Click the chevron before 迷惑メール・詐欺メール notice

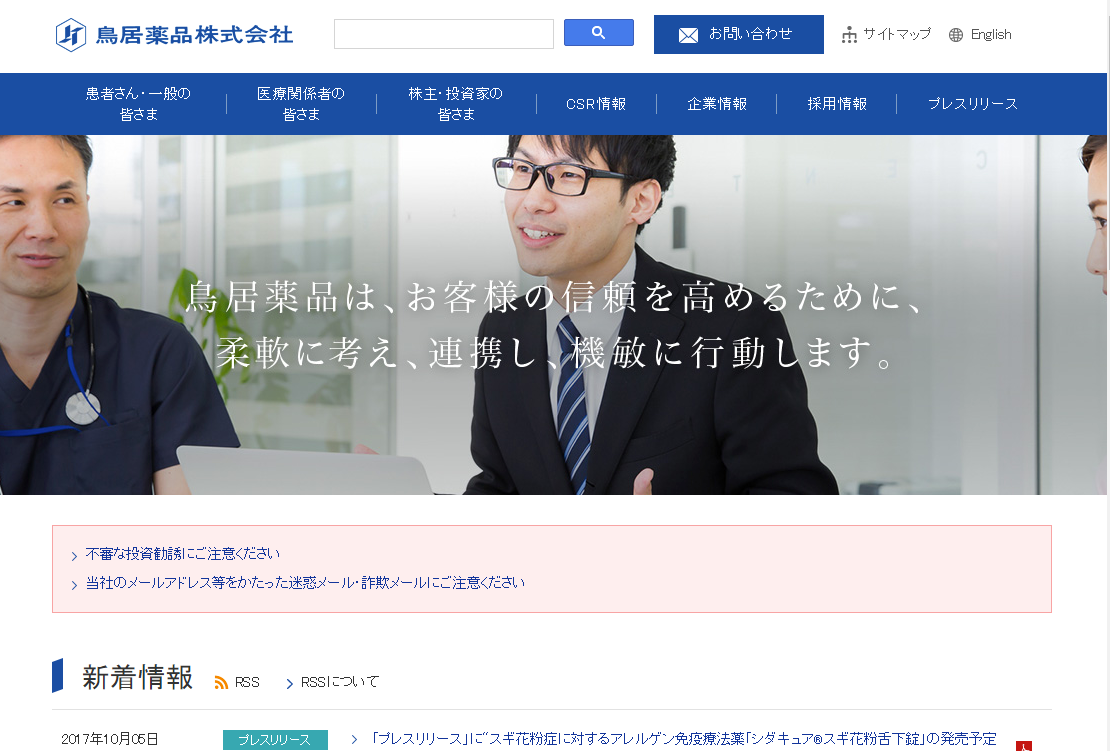[x=74, y=585]
